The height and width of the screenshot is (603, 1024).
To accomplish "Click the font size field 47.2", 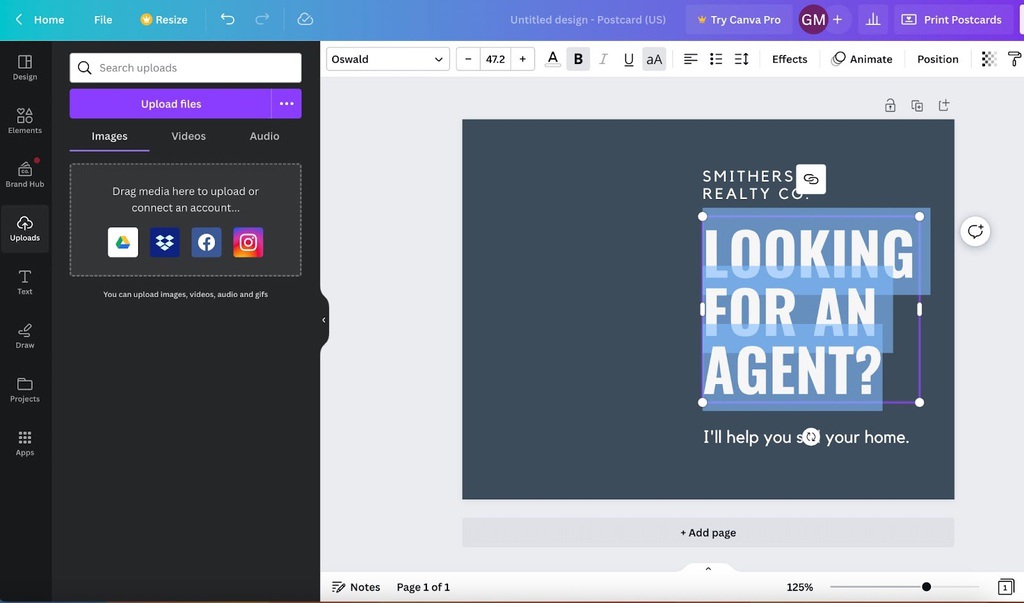I will point(495,59).
